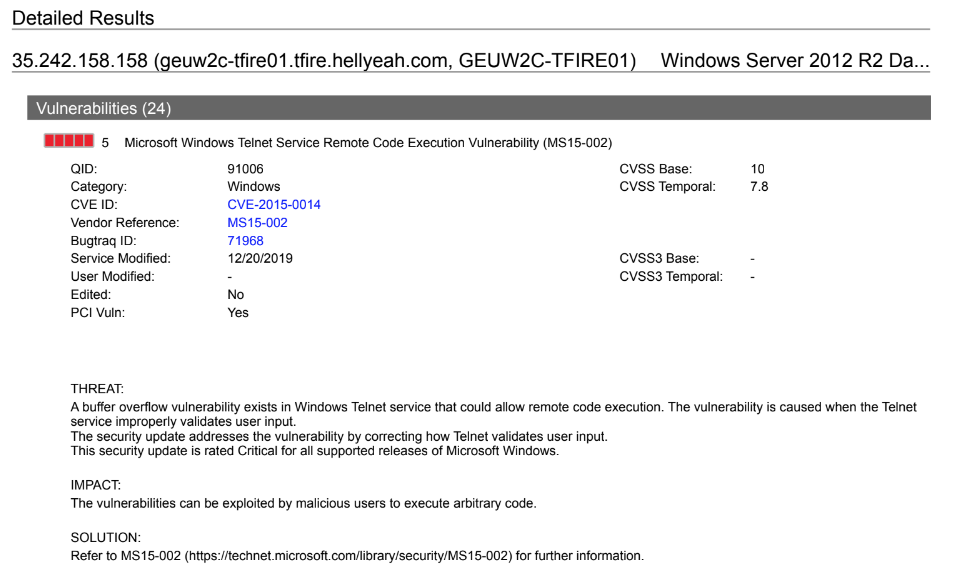Click the CVSS Temporal value 7.8
The width and height of the screenshot is (956, 575).
759,187
